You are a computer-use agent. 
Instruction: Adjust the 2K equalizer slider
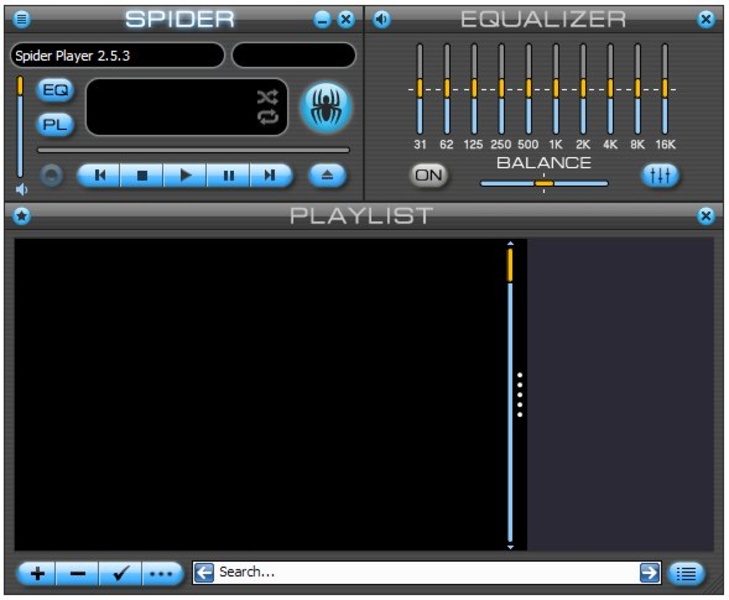(x=583, y=89)
